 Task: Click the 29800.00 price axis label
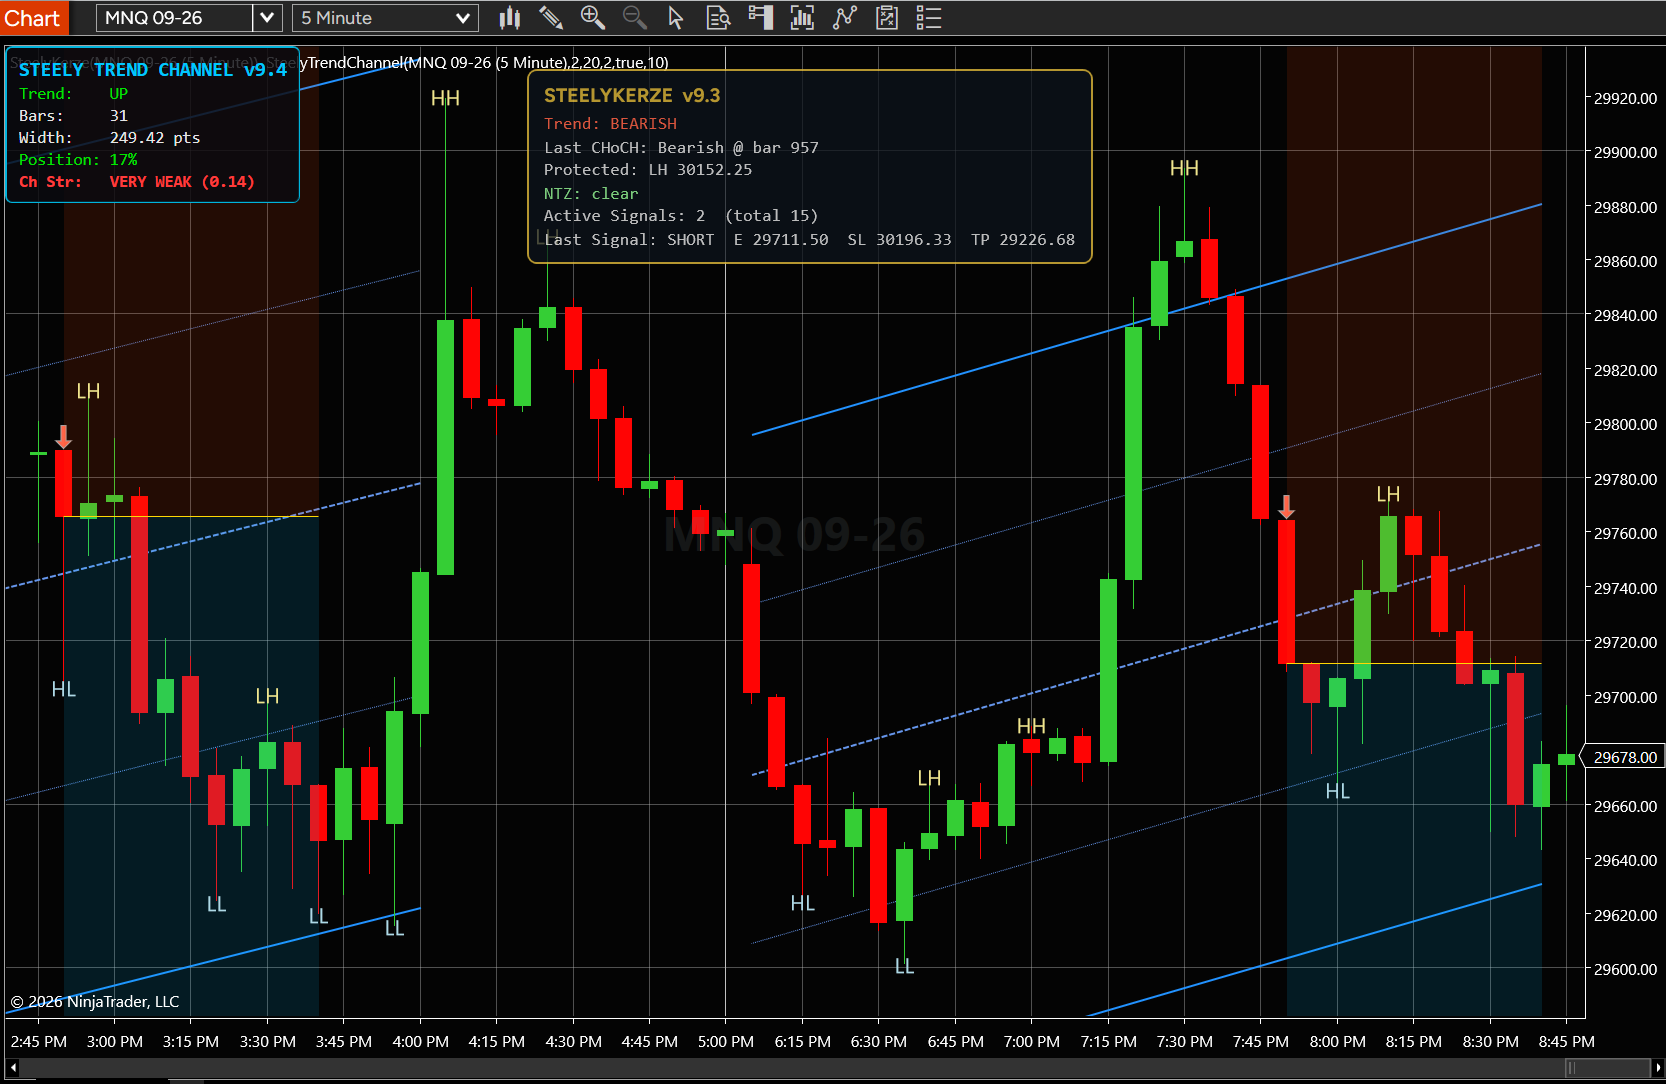(1625, 424)
